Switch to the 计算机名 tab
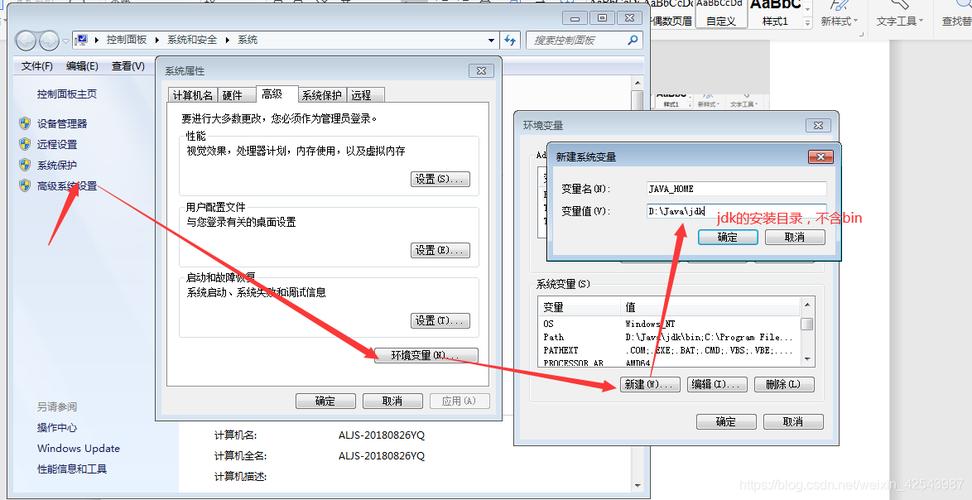 [193, 95]
